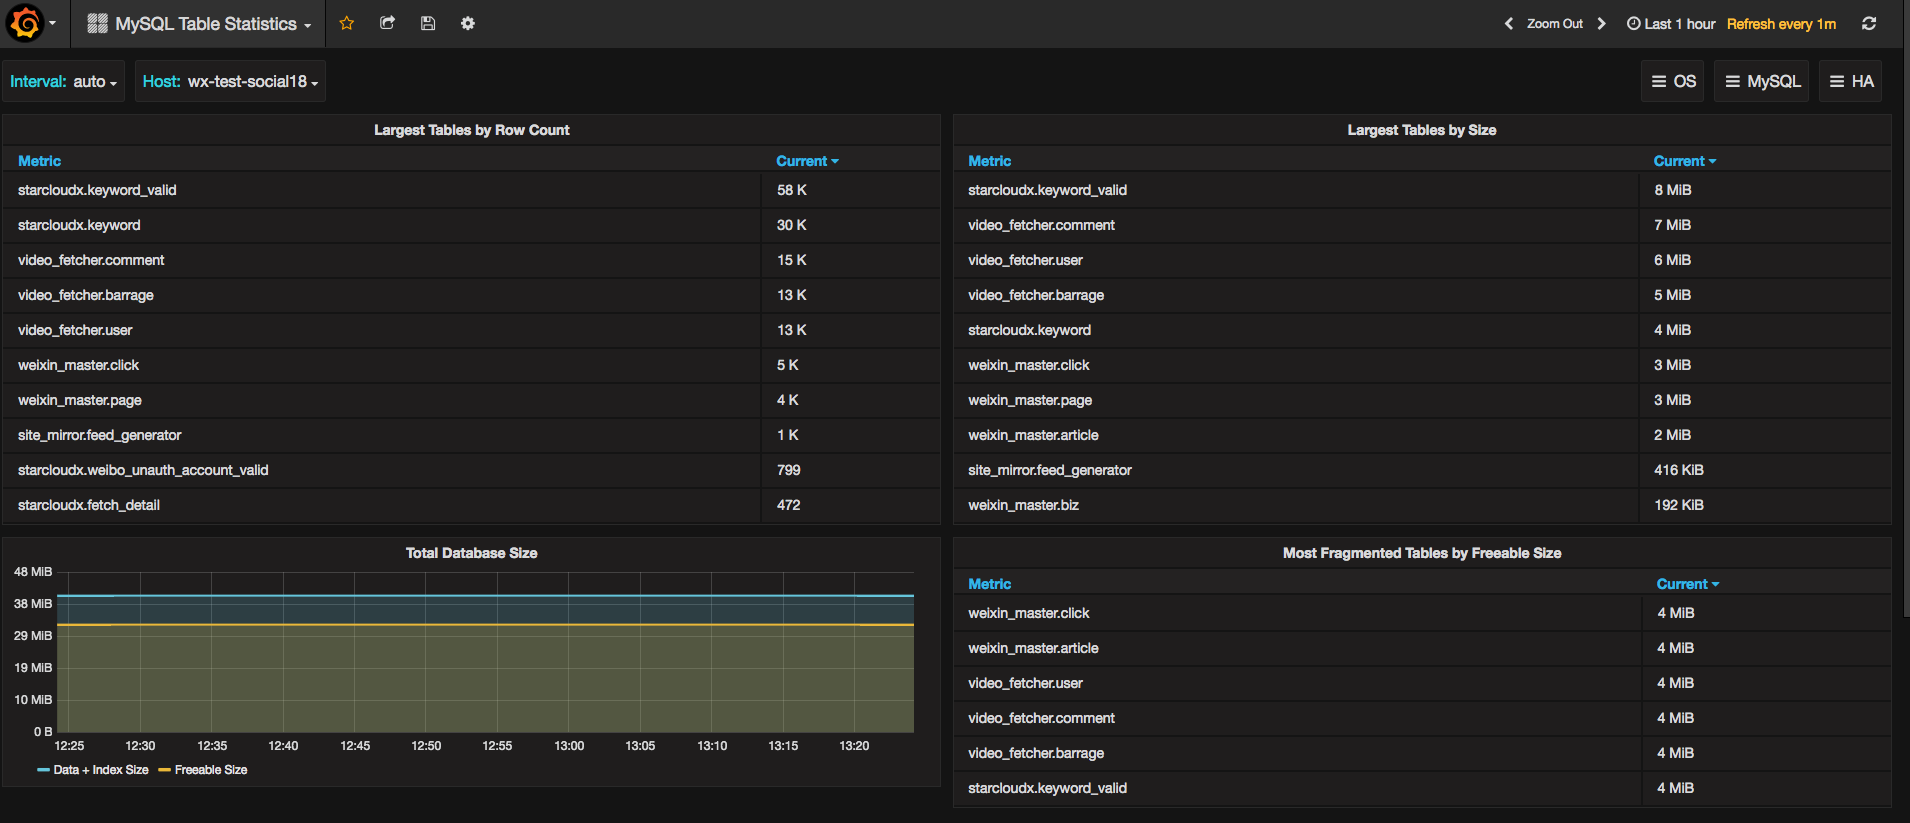1910x823 pixels.
Task: Click starcloudx.weibo_unauth_account_valid row
Action: coord(471,470)
